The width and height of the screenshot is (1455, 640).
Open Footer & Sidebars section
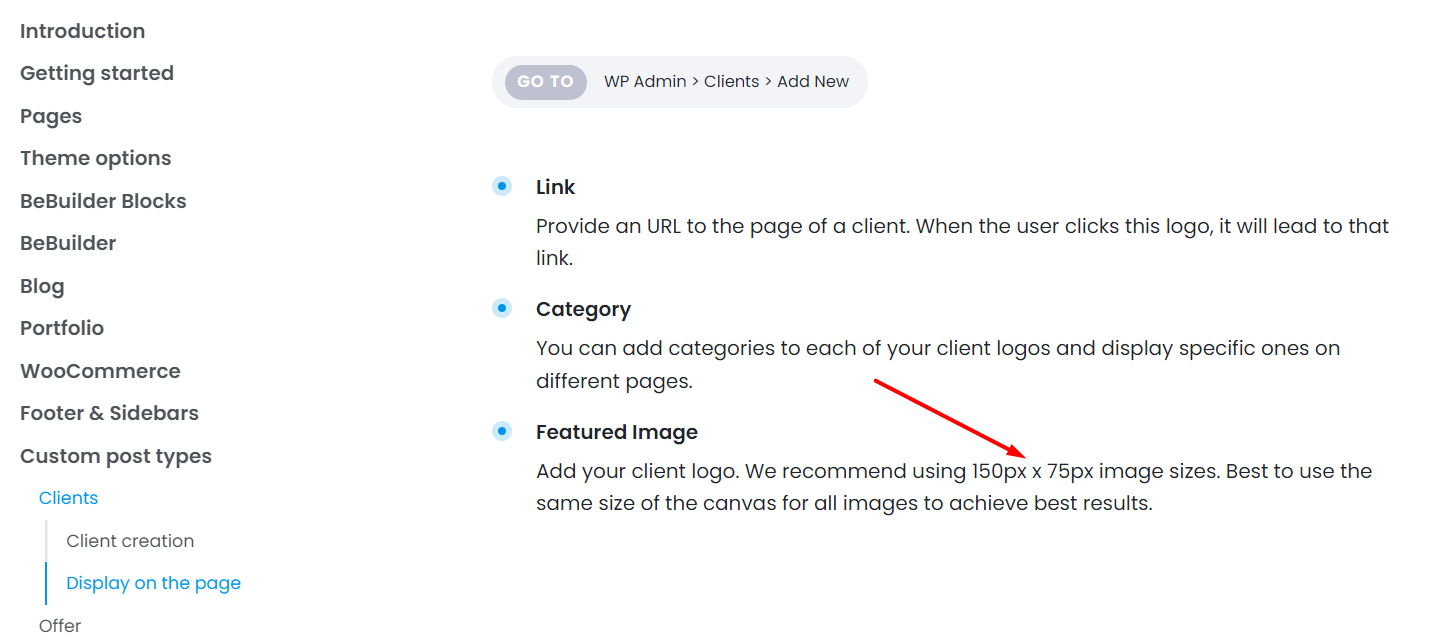[109, 413]
